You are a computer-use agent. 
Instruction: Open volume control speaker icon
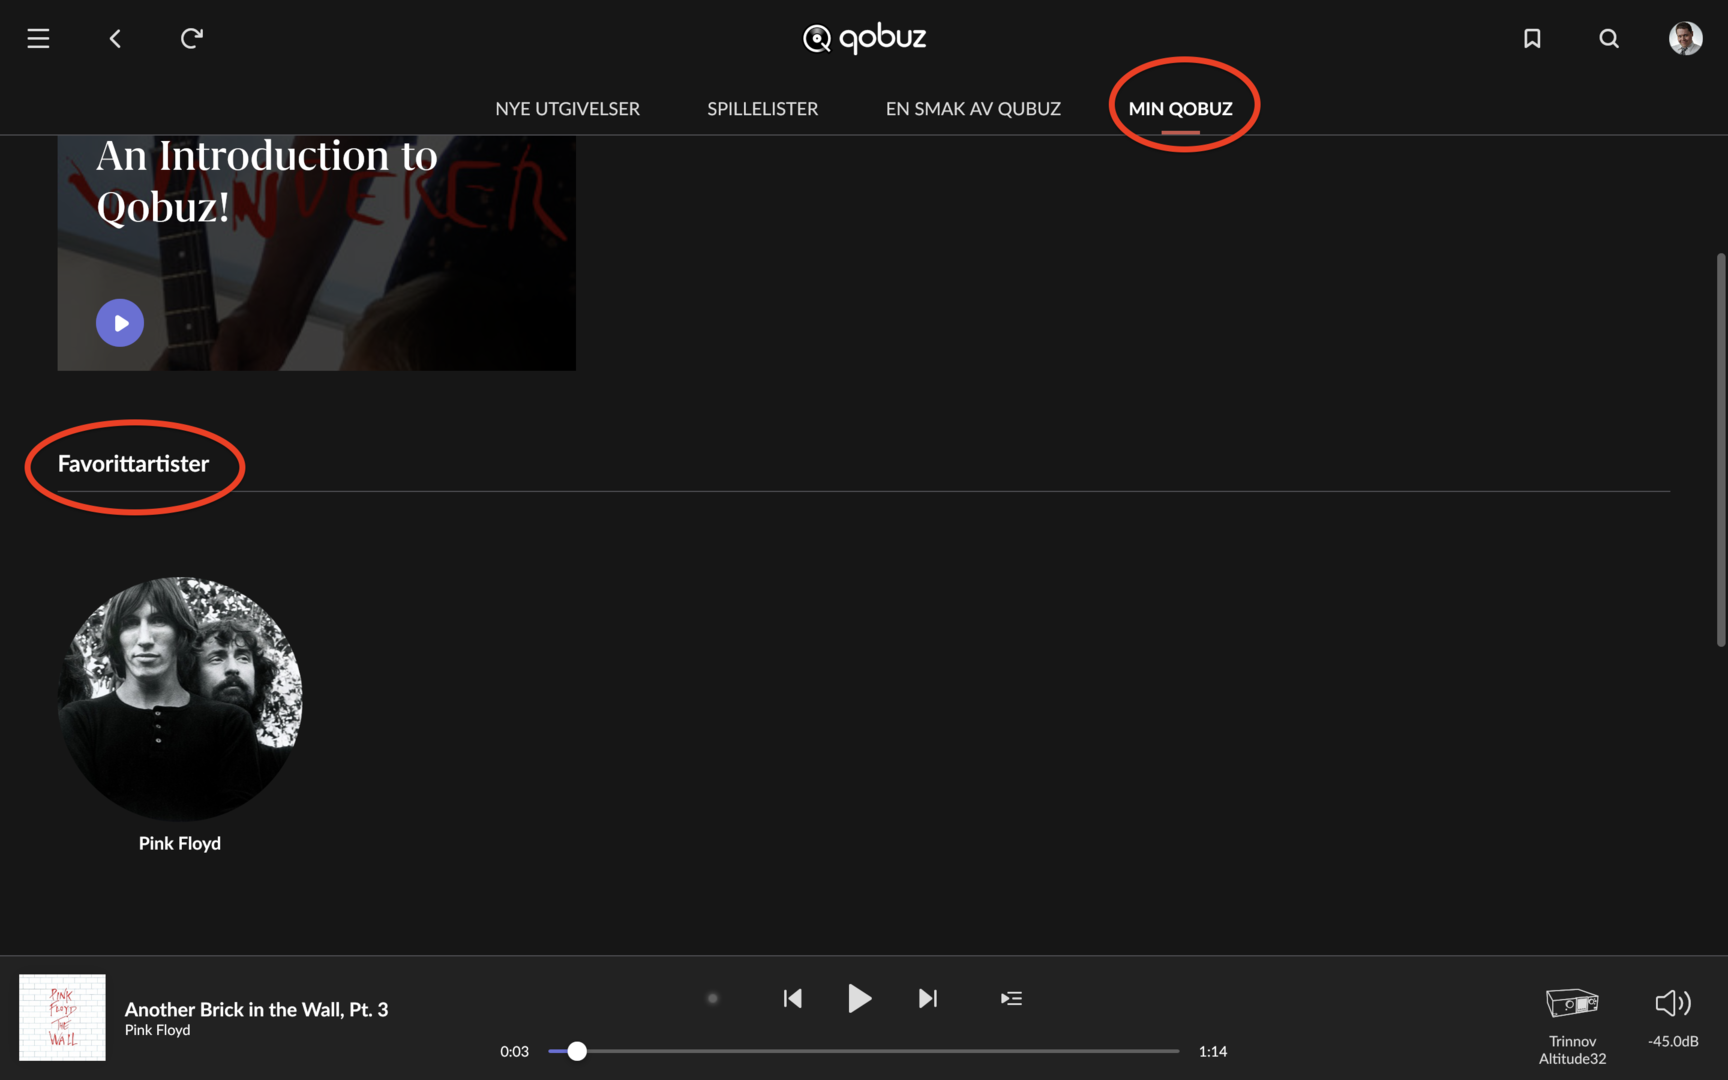click(x=1673, y=1002)
